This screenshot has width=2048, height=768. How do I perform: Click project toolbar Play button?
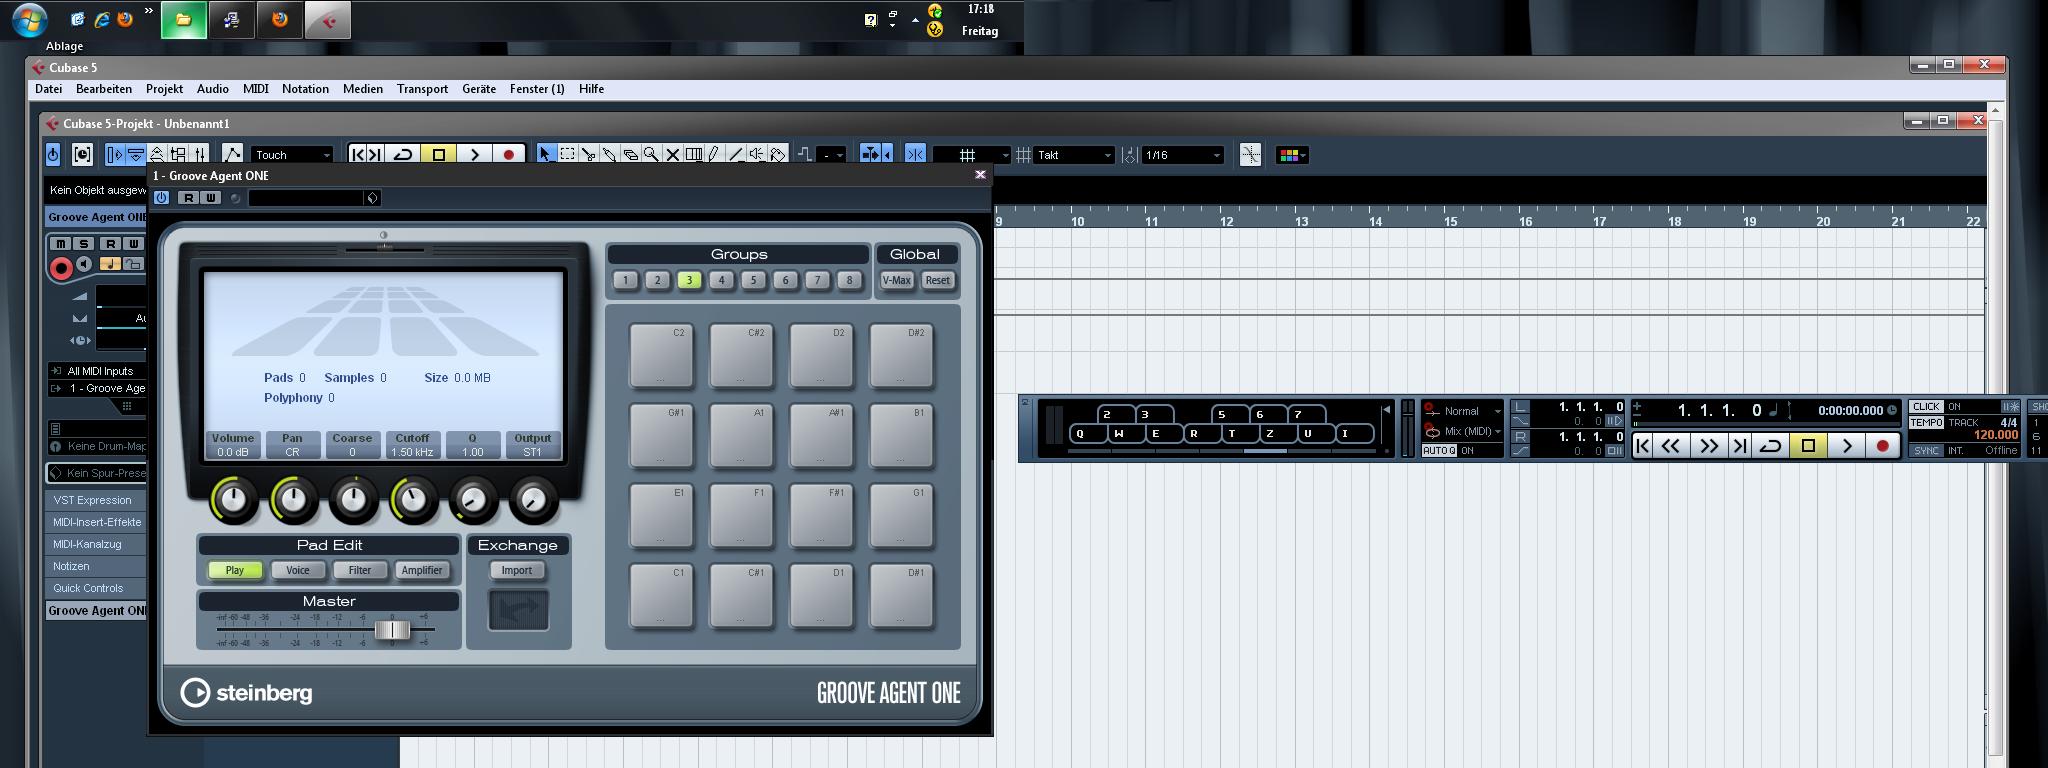[x=475, y=155]
